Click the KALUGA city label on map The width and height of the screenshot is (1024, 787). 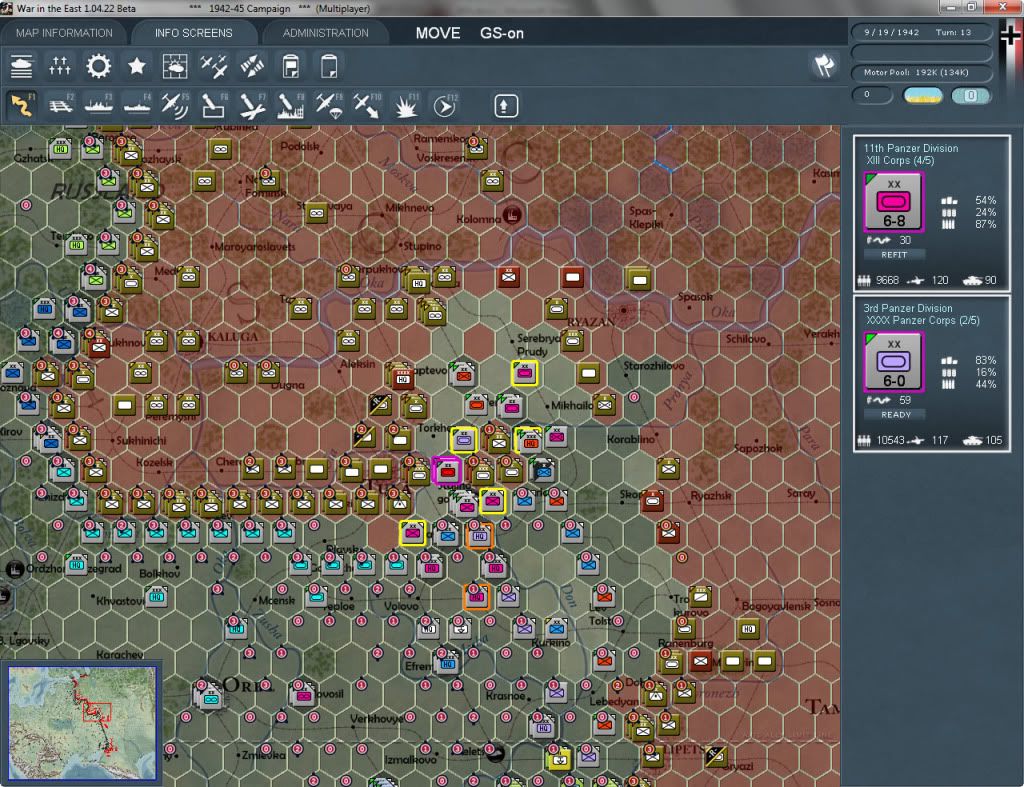pyautogui.click(x=232, y=337)
